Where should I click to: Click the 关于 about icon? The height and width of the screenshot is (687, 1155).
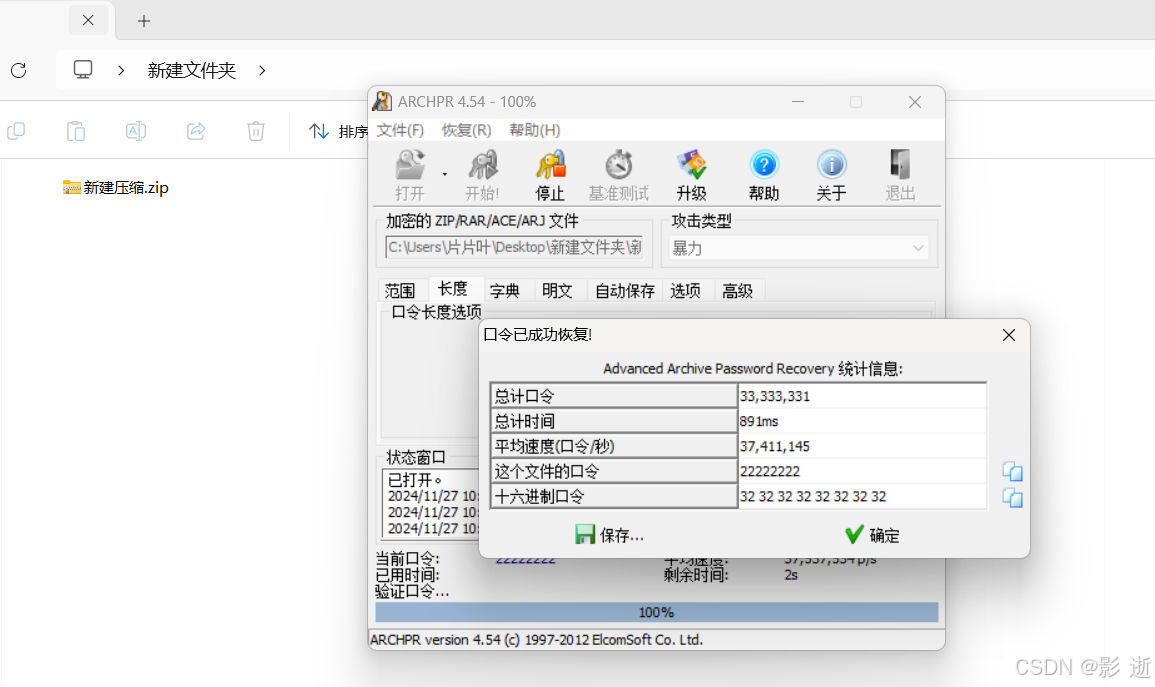(832, 175)
